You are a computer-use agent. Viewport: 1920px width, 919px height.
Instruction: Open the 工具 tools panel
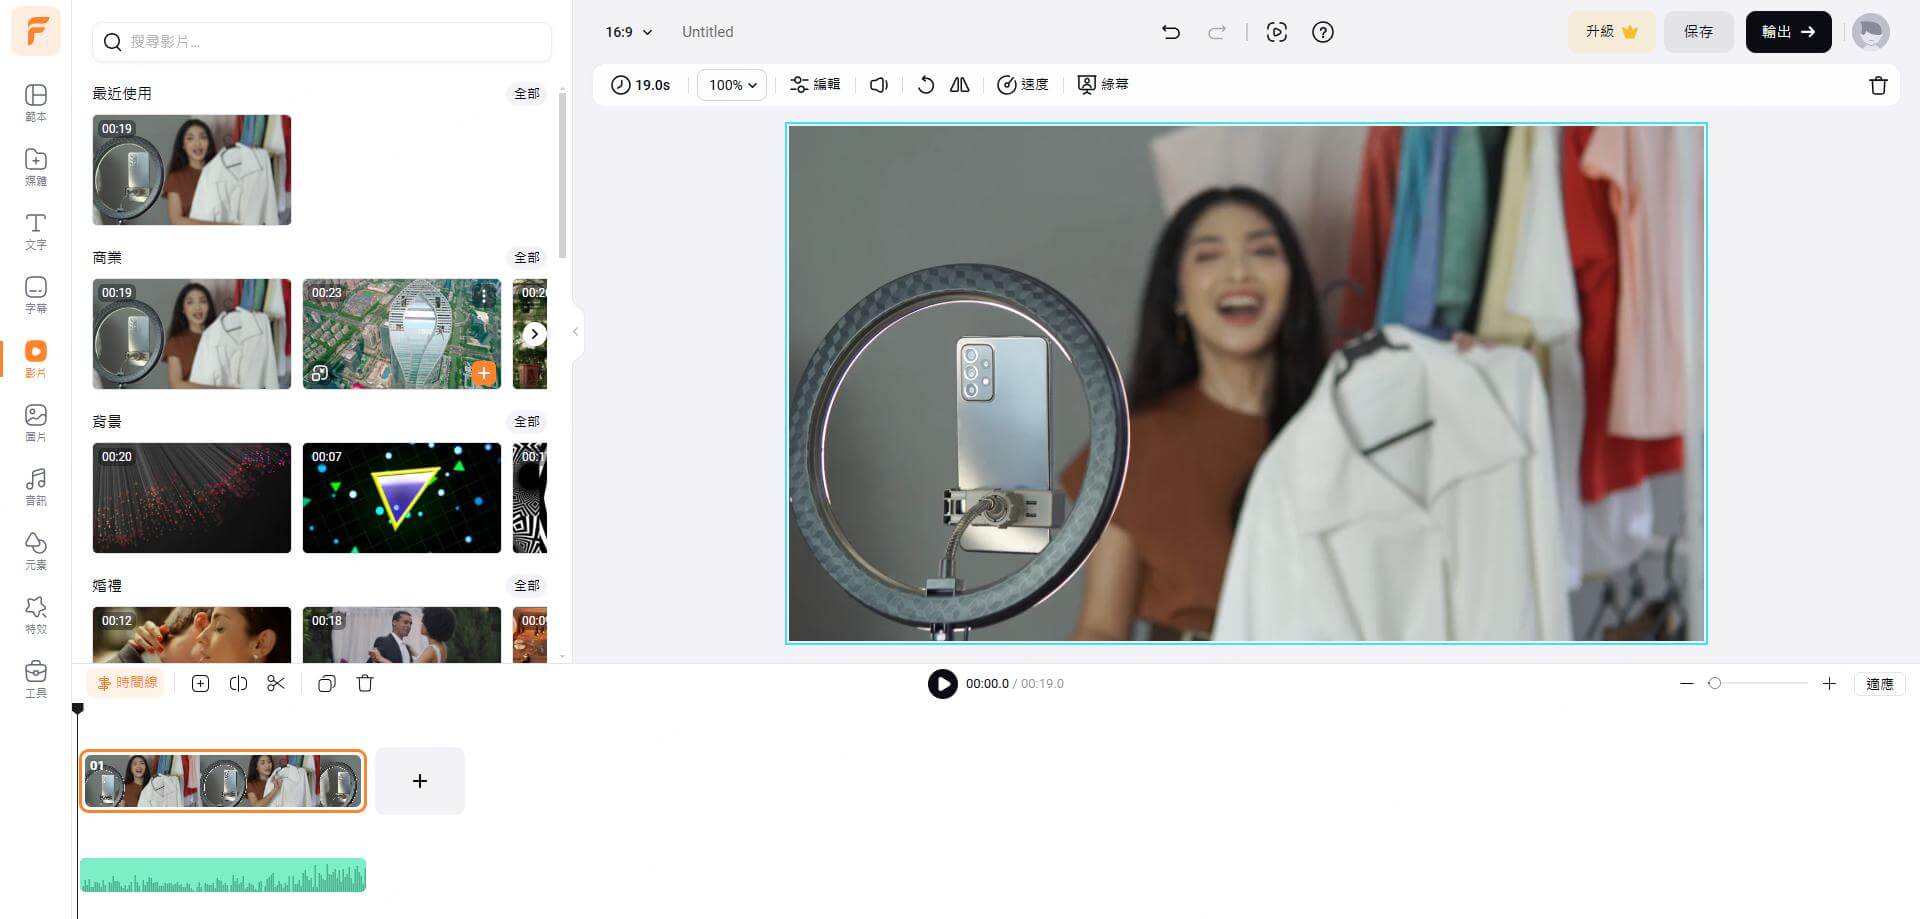pos(35,679)
